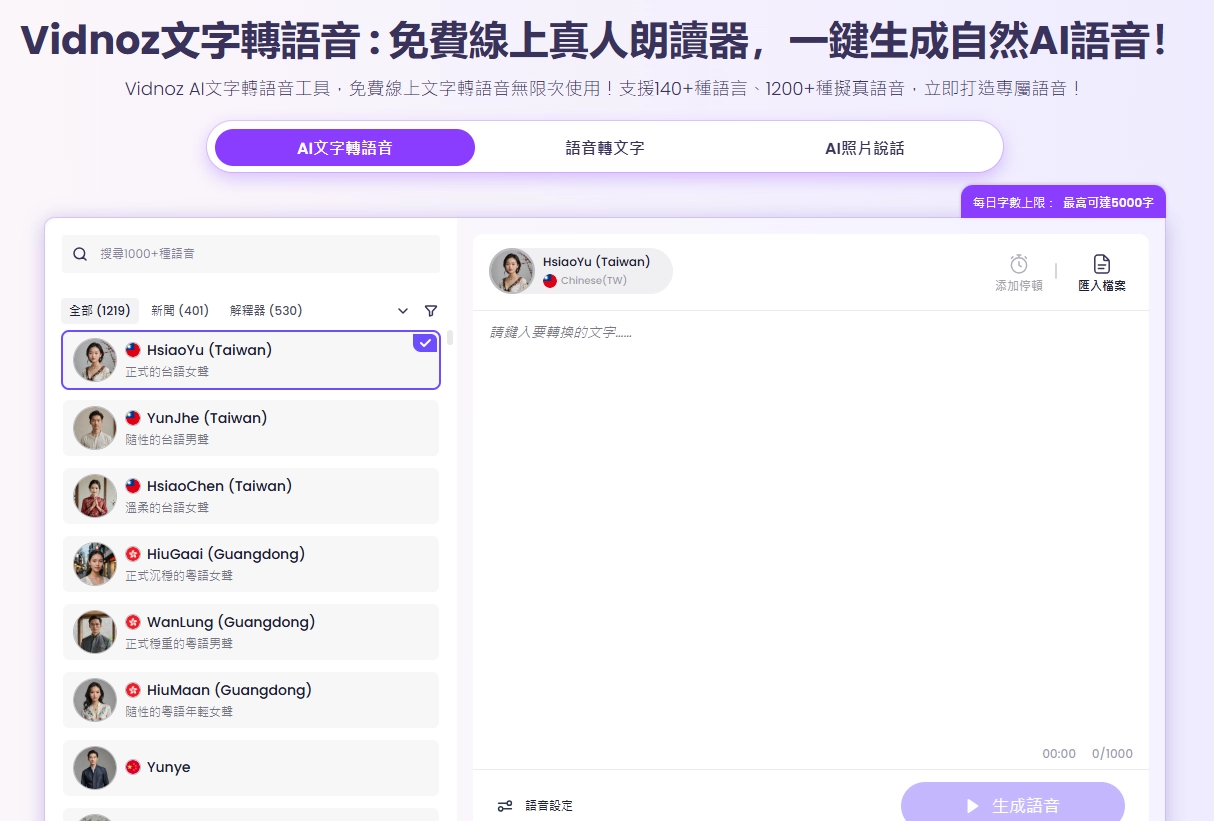Select the 解釋器 (530) category tab
The image size is (1214, 821).
point(266,311)
